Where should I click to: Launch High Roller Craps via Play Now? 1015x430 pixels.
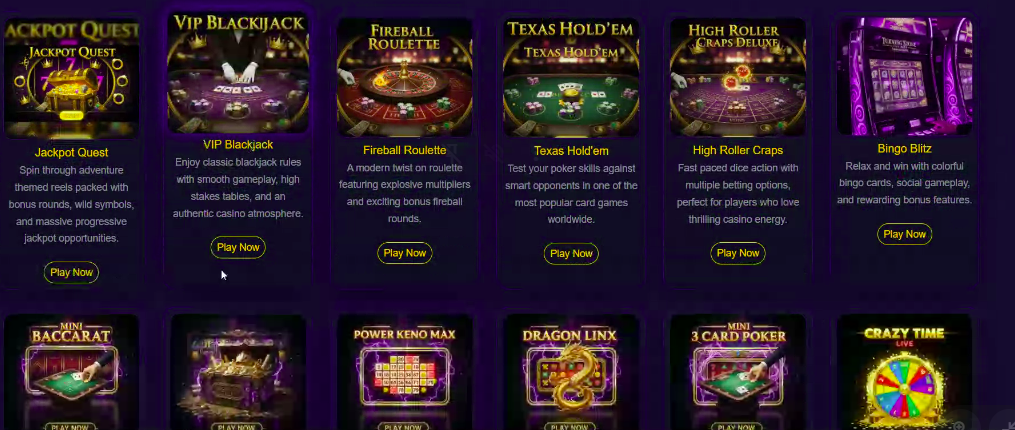(x=738, y=253)
